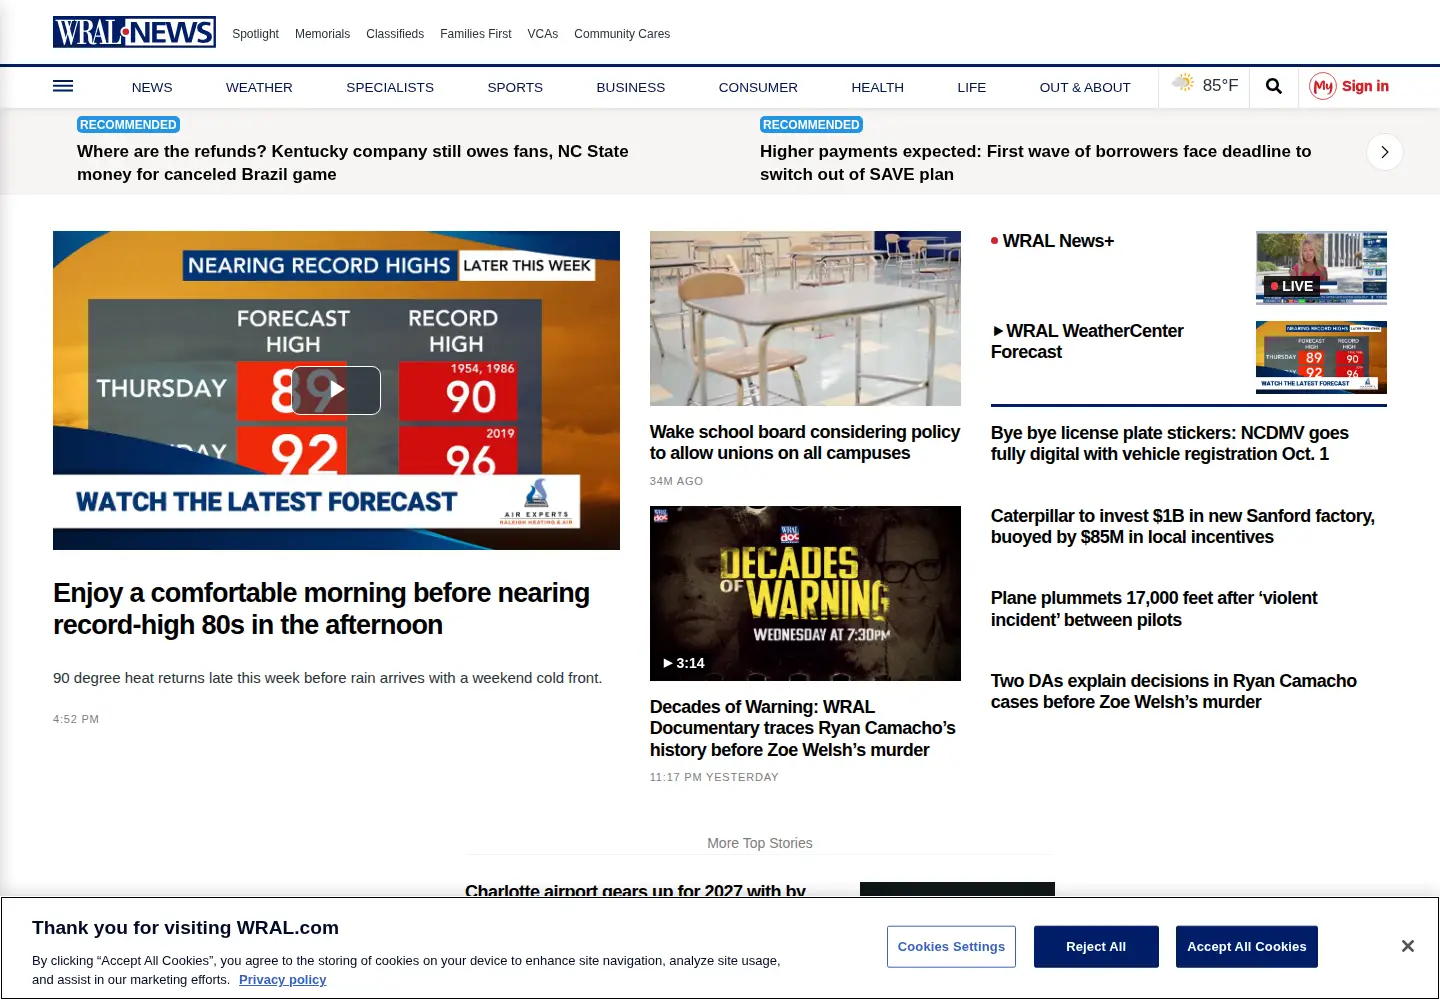The image size is (1440, 1000).
Task: Open the empty classroom desks image
Action: (805, 318)
